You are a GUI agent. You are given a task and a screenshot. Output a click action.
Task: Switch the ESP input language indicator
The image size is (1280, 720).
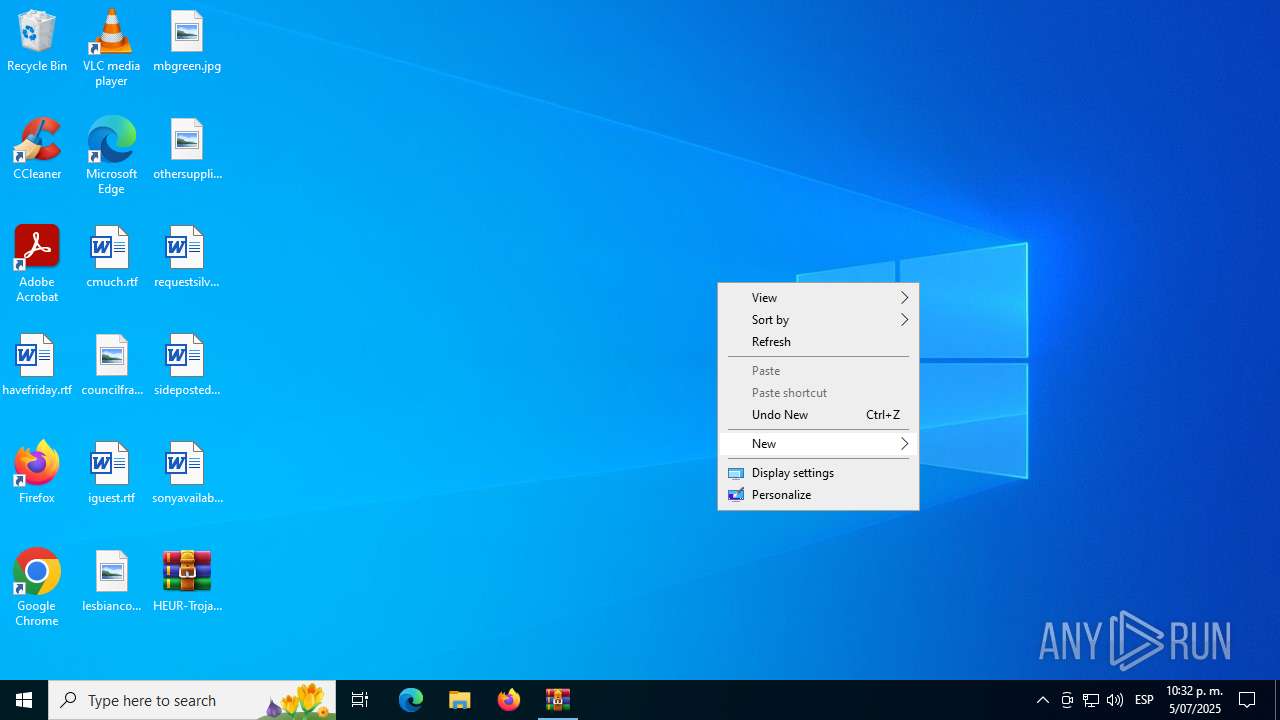pyautogui.click(x=1144, y=700)
